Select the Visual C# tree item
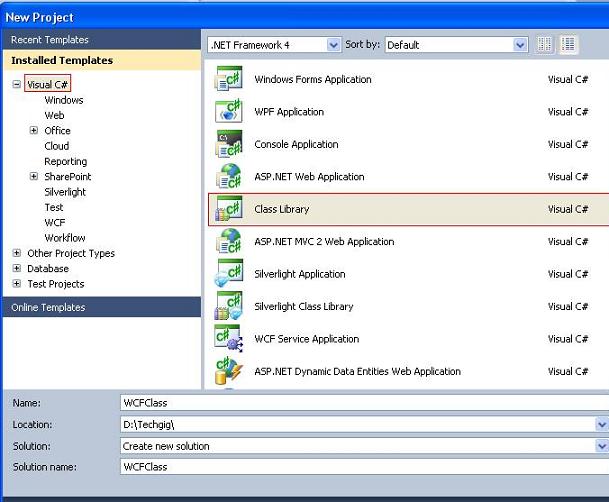This screenshot has height=502, width=609. pos(47,84)
